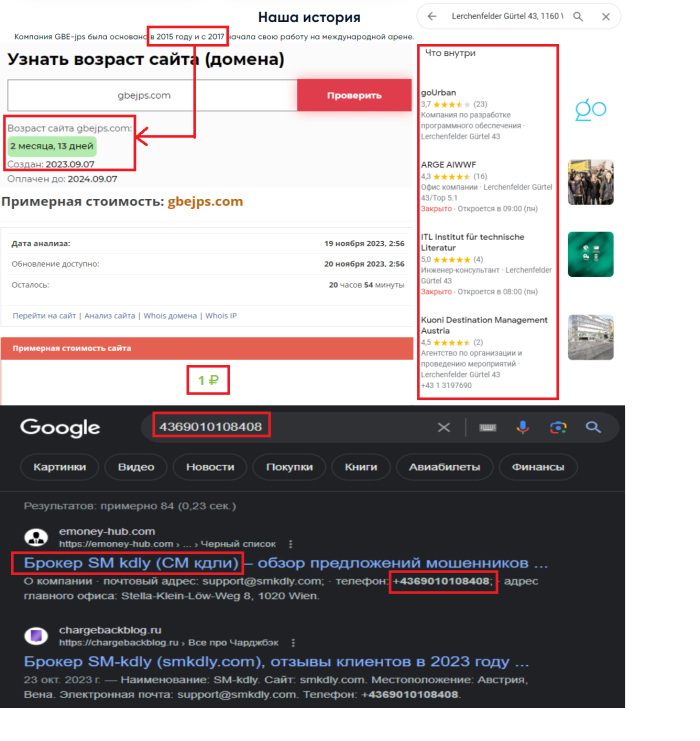The image size is (700, 741).
Task: Click the Kuoni phone number +43 1 3197690
Action: [446, 386]
